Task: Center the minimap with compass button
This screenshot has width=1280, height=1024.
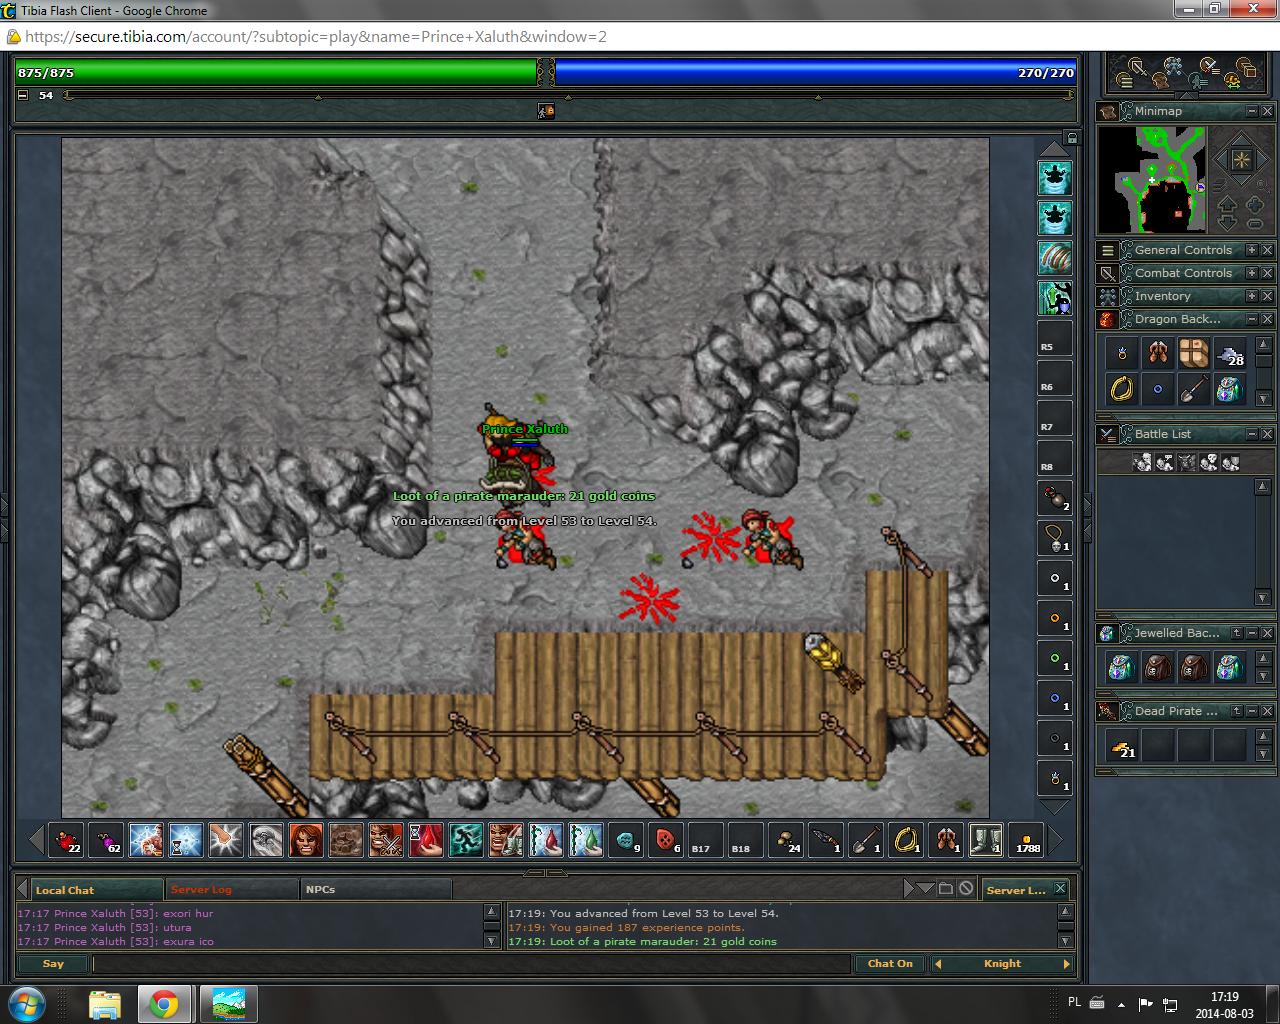Action: [x=1240, y=160]
